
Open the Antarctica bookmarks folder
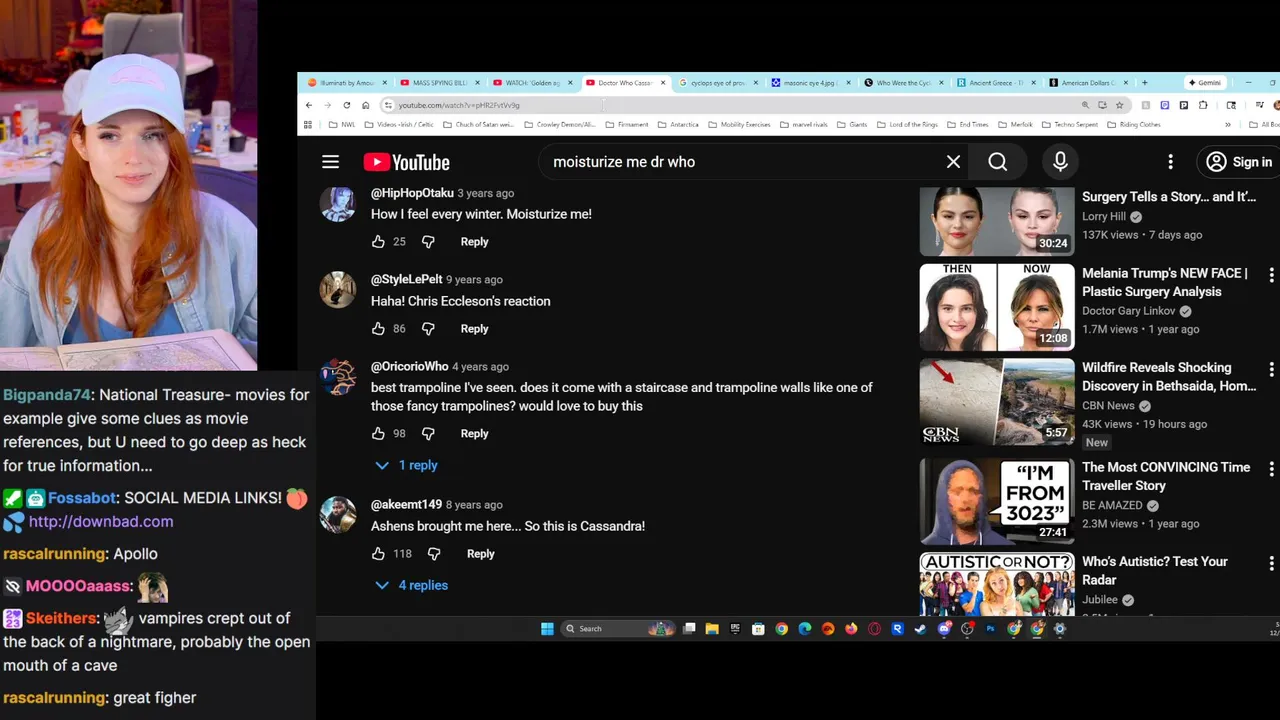[x=678, y=125]
